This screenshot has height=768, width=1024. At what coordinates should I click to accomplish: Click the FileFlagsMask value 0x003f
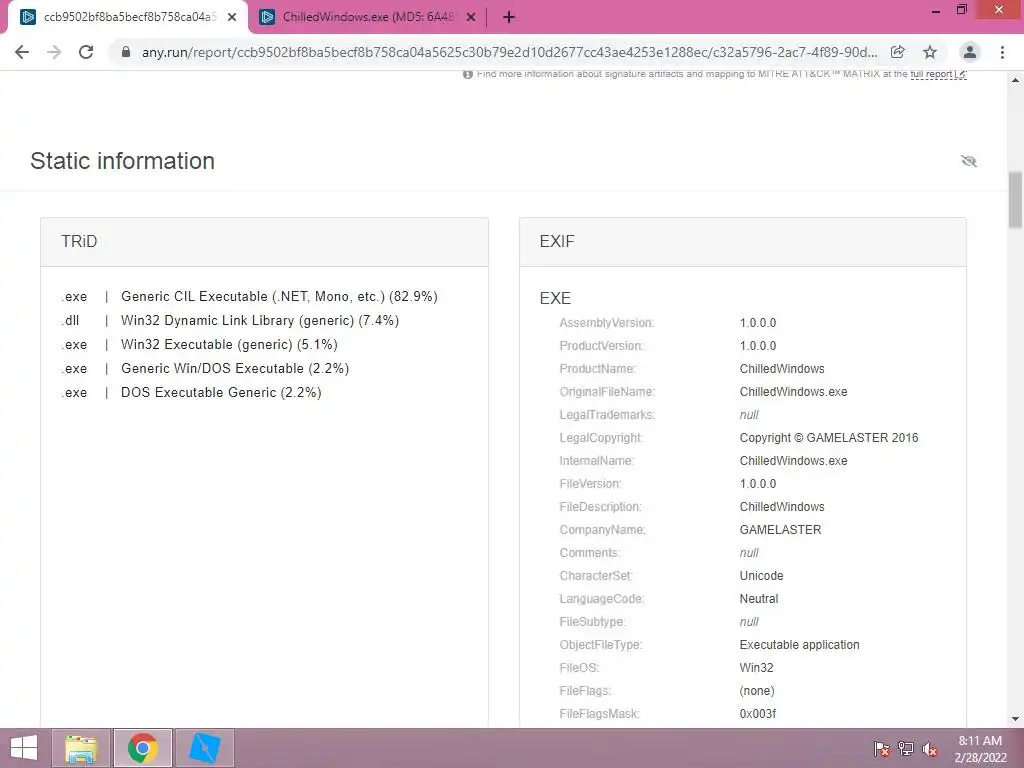(x=758, y=714)
